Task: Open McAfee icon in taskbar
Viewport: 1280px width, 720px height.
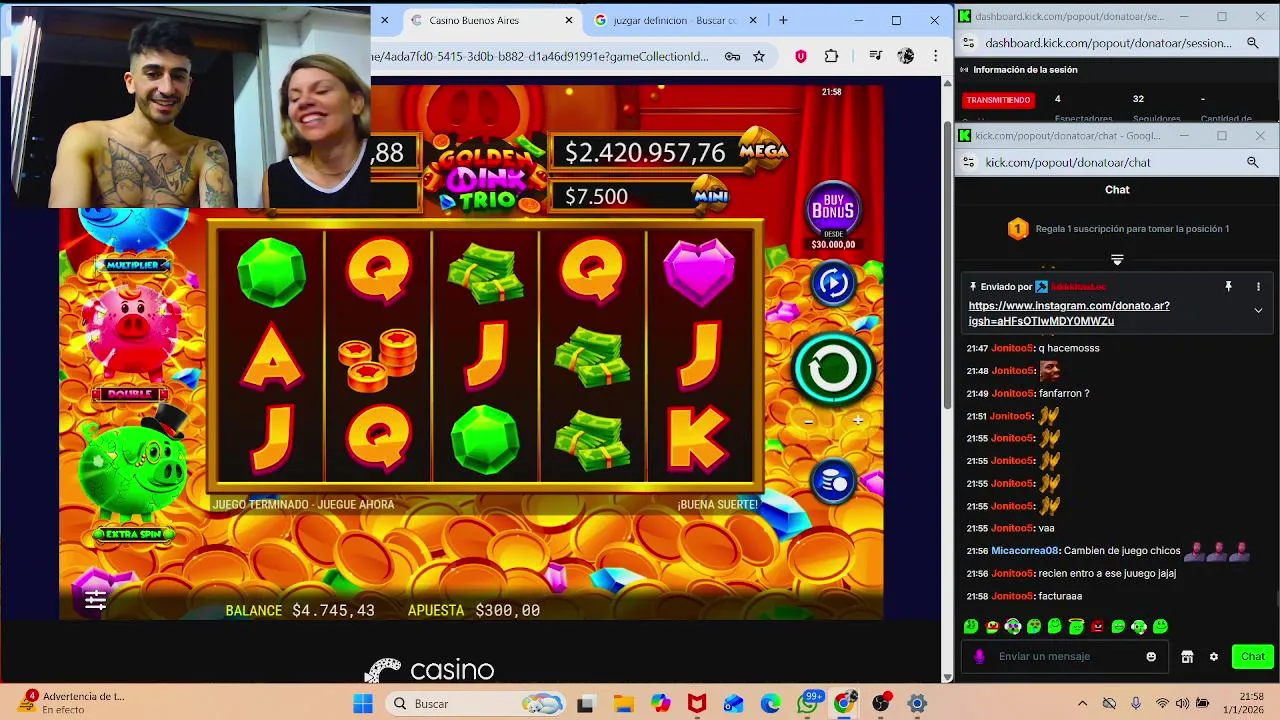Action: point(697,704)
